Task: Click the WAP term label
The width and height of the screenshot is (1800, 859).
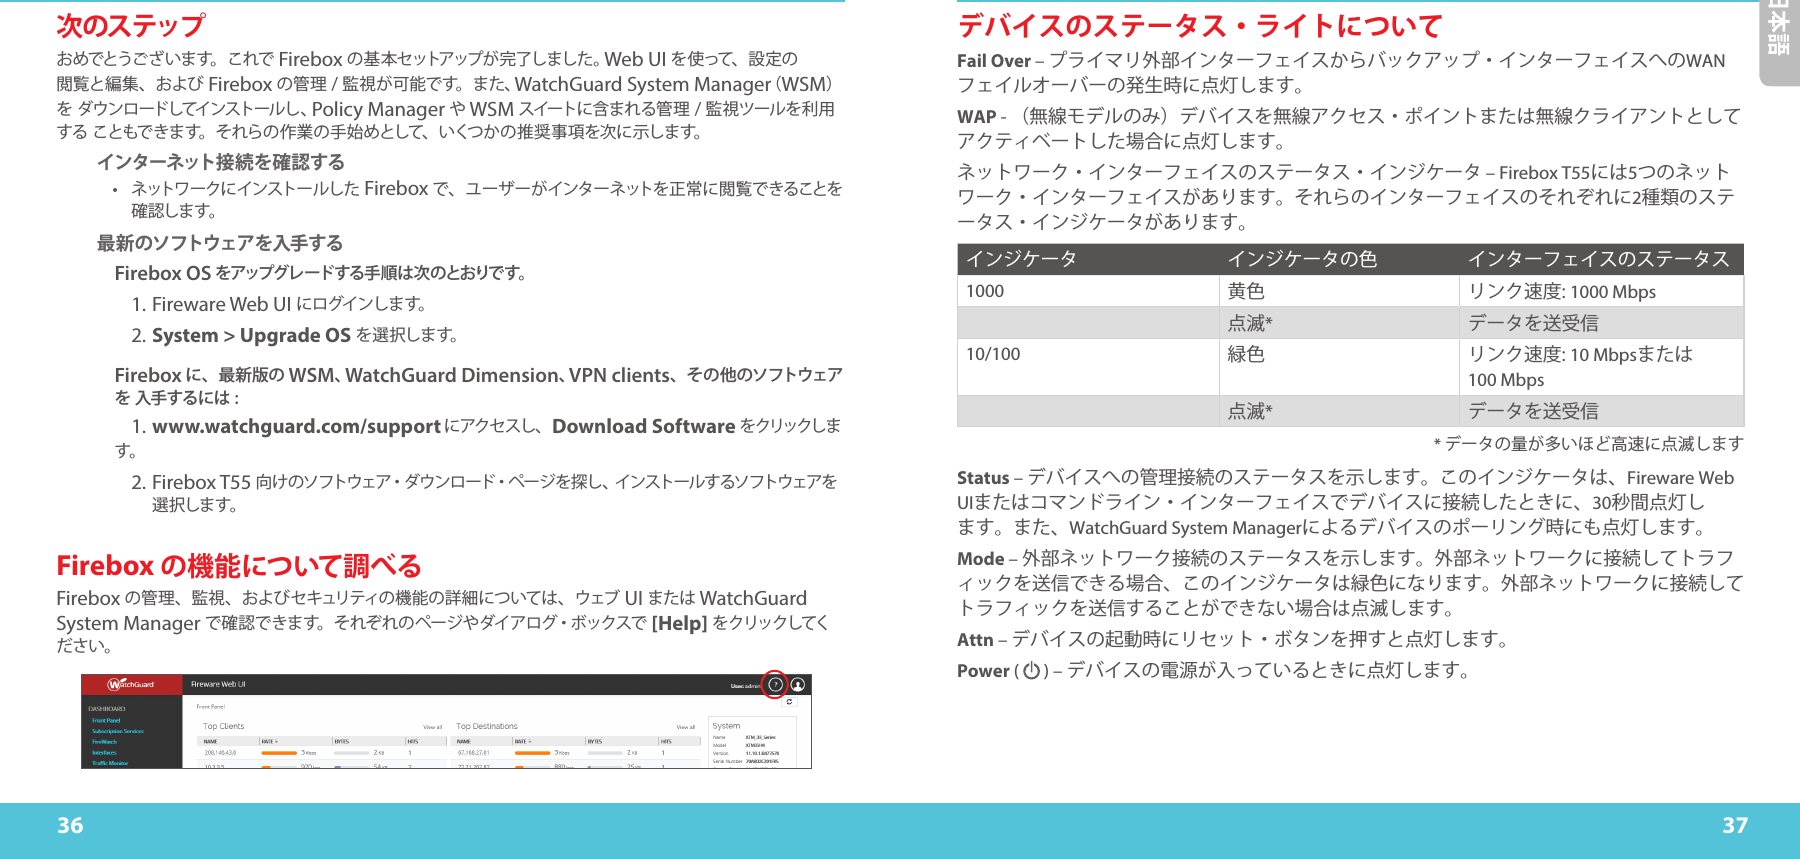Action: tap(977, 116)
